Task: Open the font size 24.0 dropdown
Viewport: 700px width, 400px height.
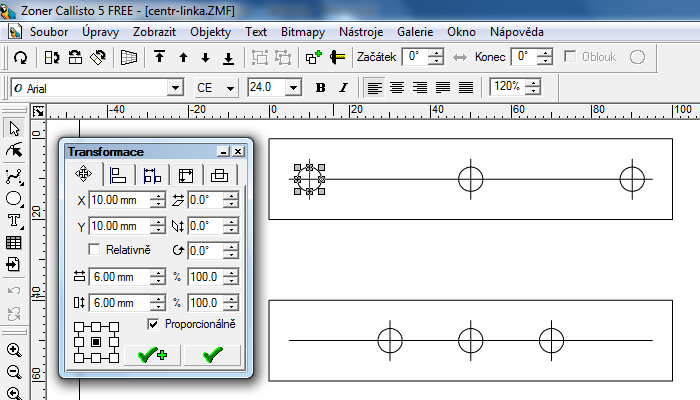Action: point(293,88)
